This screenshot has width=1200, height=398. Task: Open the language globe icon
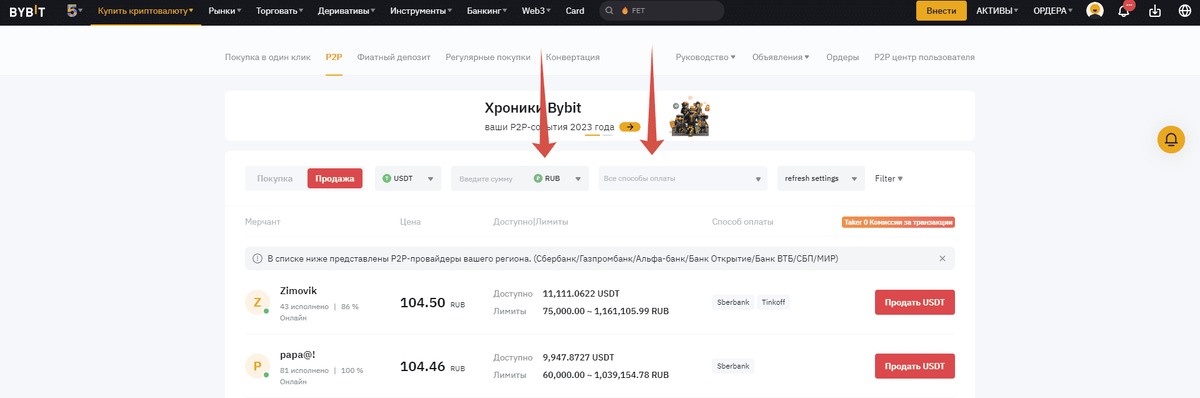[1185, 11]
